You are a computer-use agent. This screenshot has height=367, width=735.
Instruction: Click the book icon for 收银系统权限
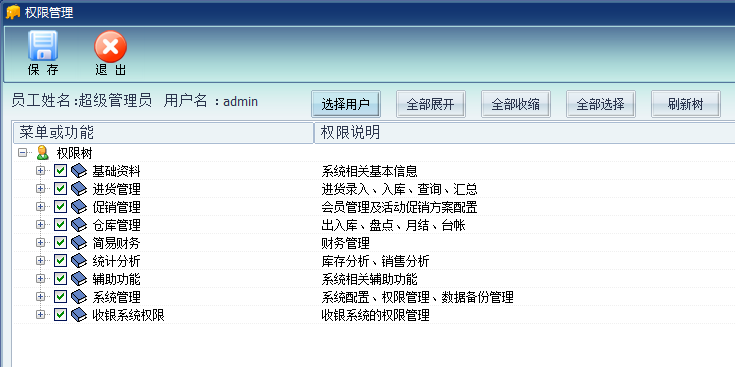[x=79, y=315]
